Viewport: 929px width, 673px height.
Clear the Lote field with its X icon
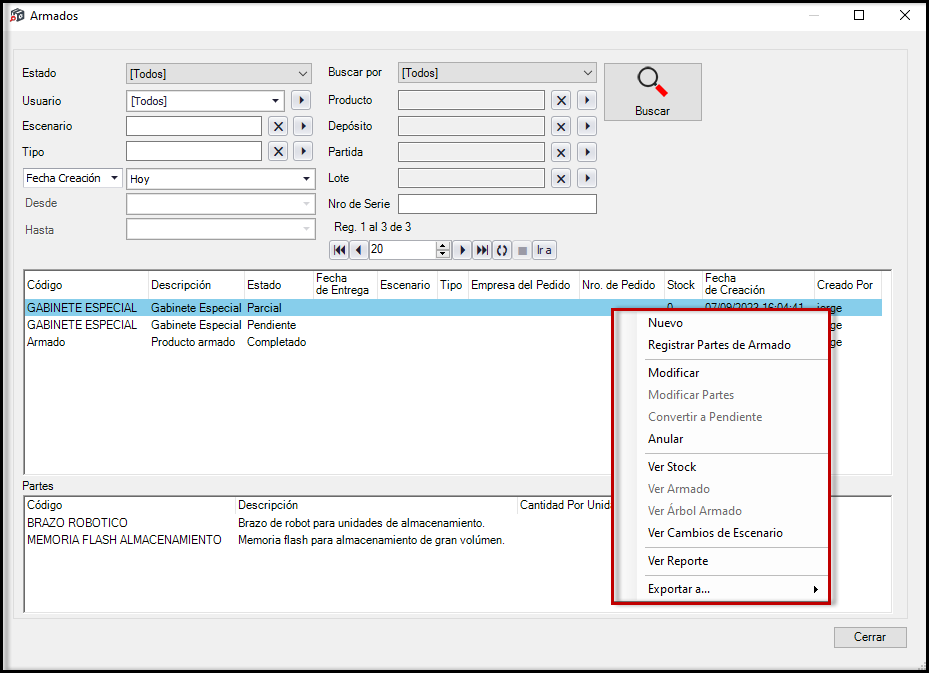[561, 178]
